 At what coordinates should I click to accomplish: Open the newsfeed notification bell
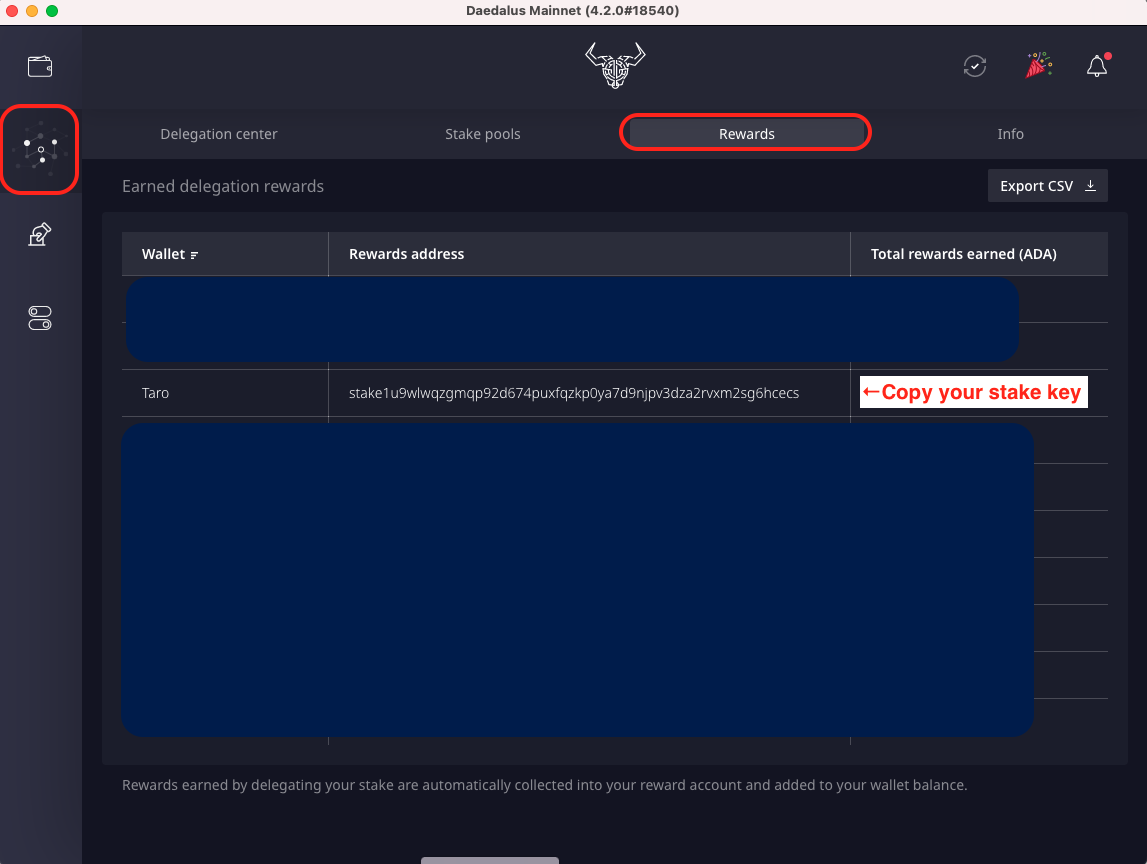(1097, 66)
